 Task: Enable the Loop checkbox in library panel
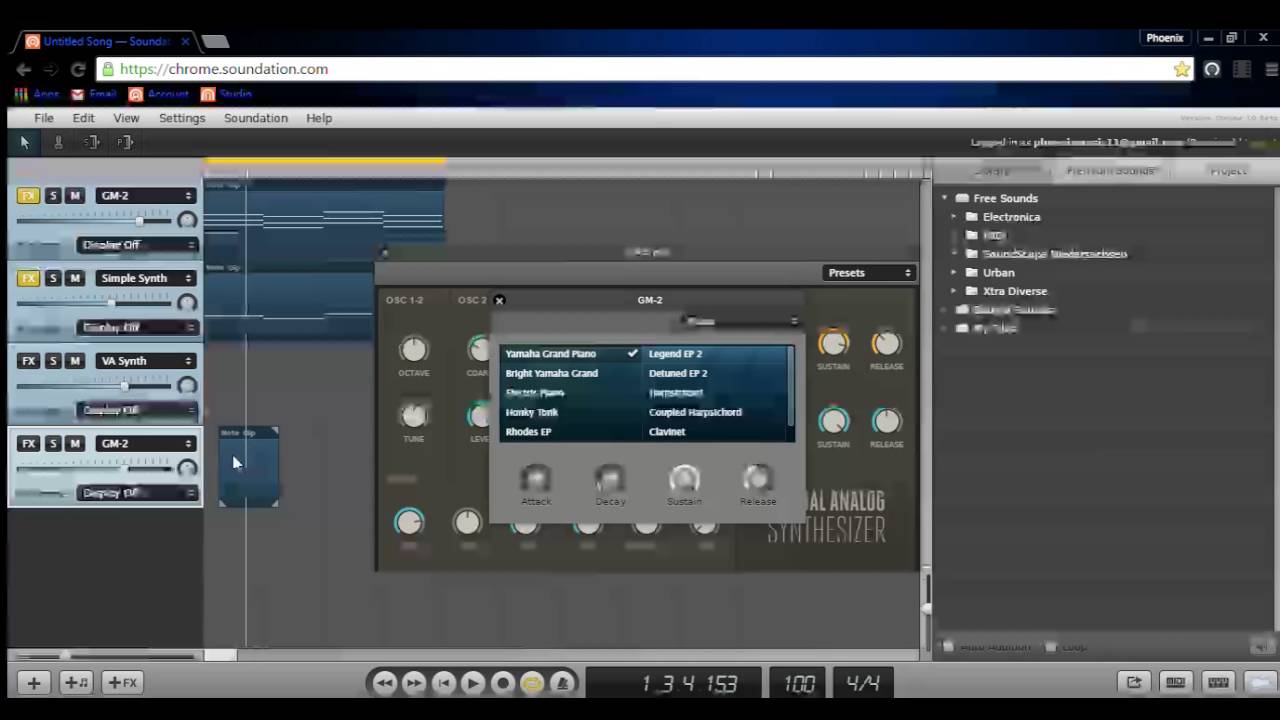1051,647
